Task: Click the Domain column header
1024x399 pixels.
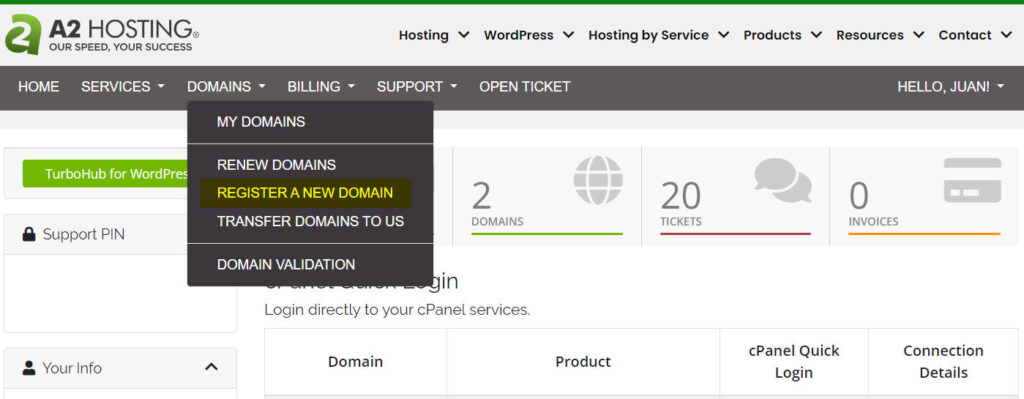Action: [x=355, y=362]
